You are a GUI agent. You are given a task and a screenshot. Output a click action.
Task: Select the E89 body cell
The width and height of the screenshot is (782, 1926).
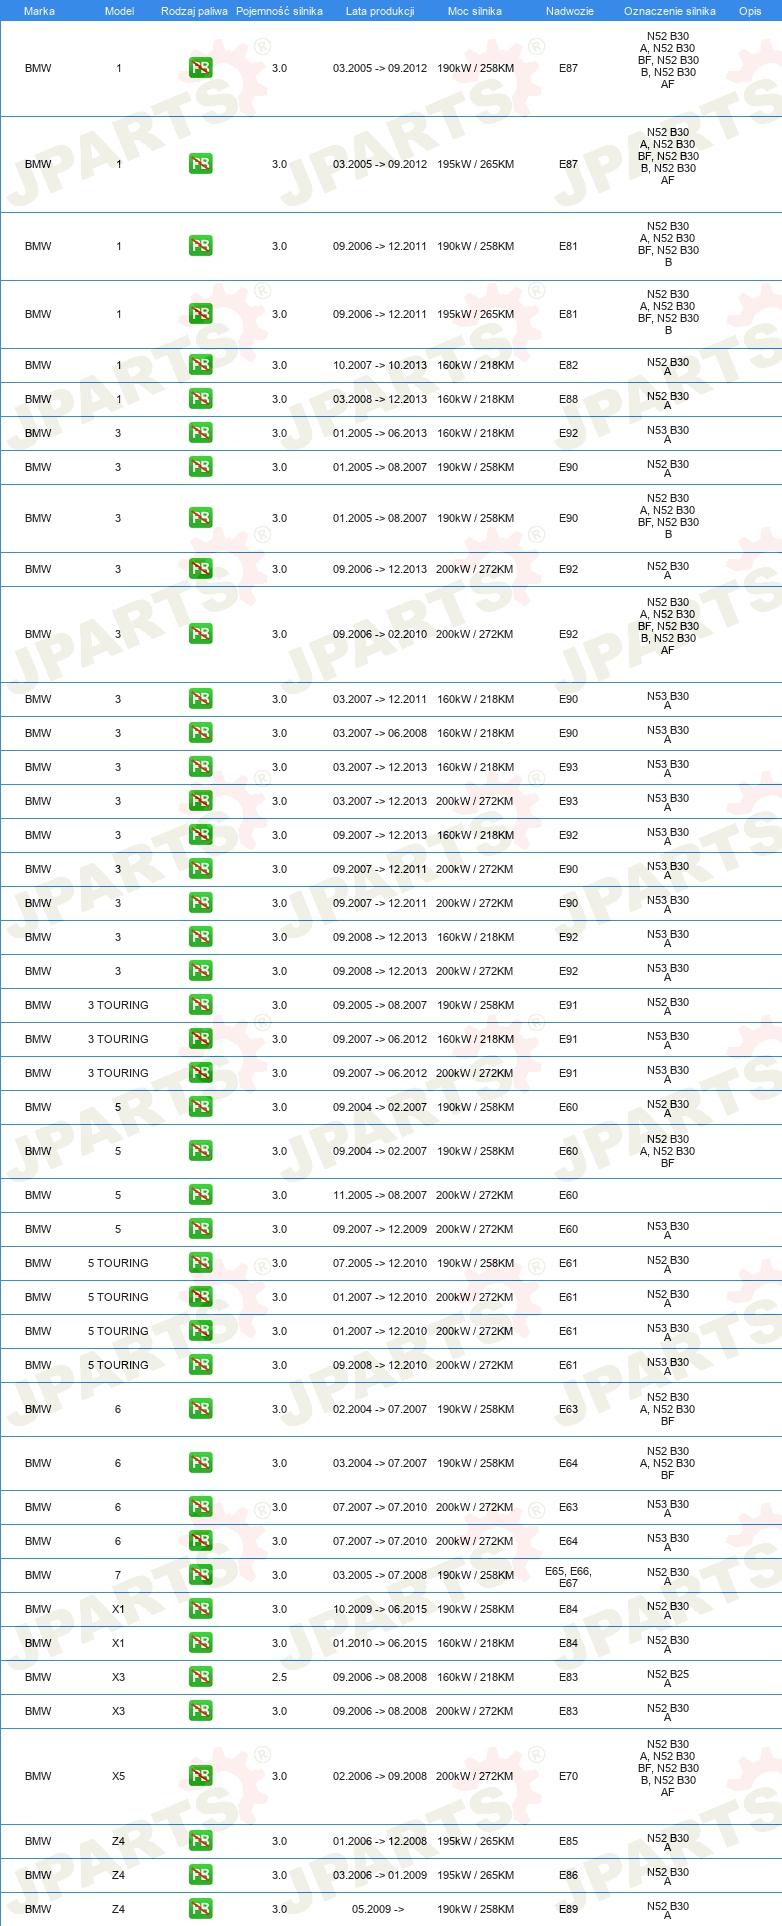pos(568,1909)
